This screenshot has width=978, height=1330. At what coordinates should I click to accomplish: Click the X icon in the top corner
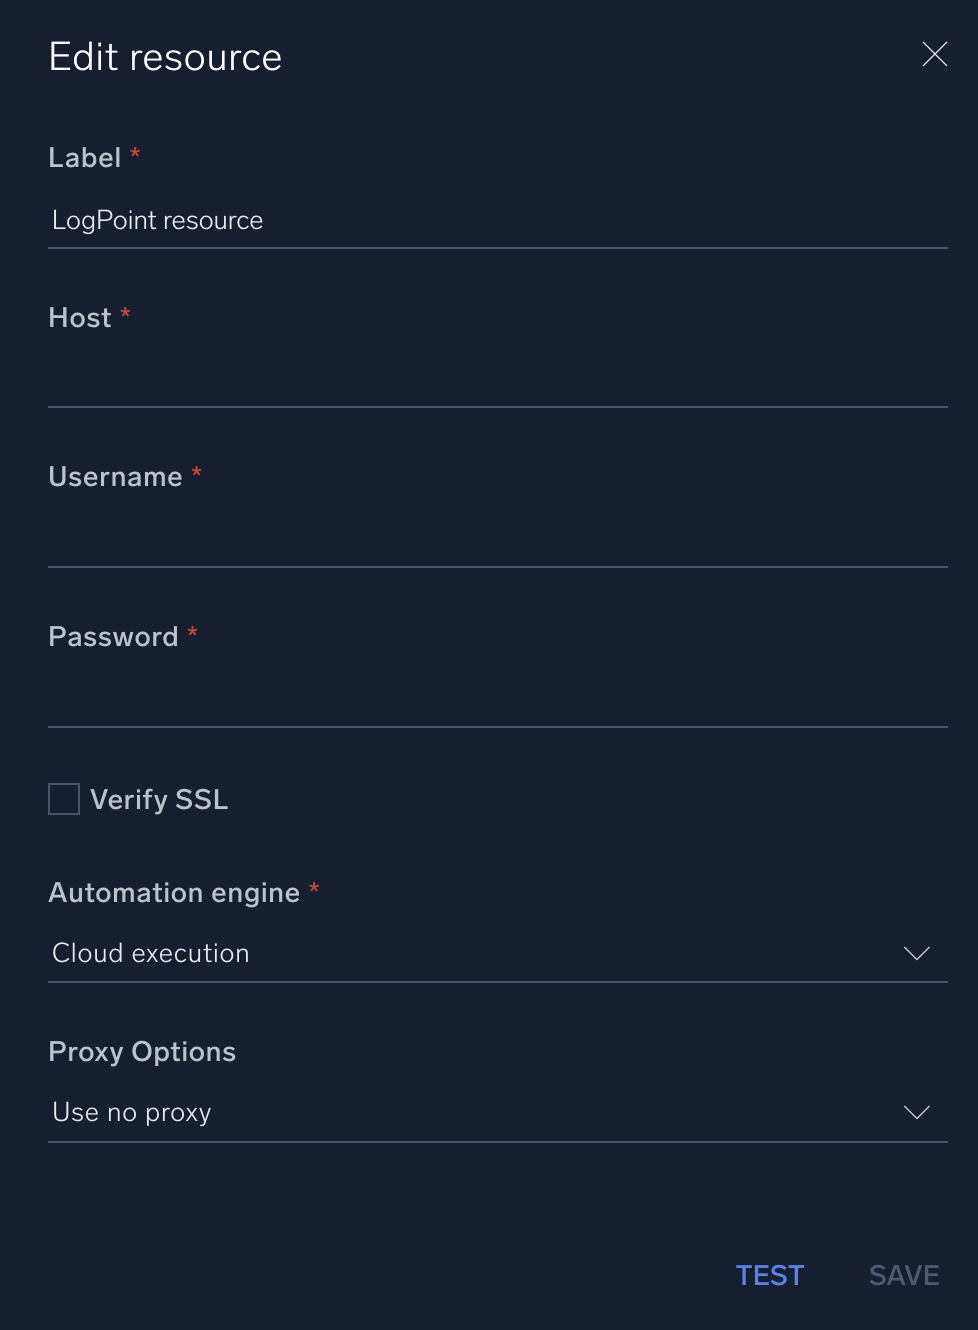934,55
